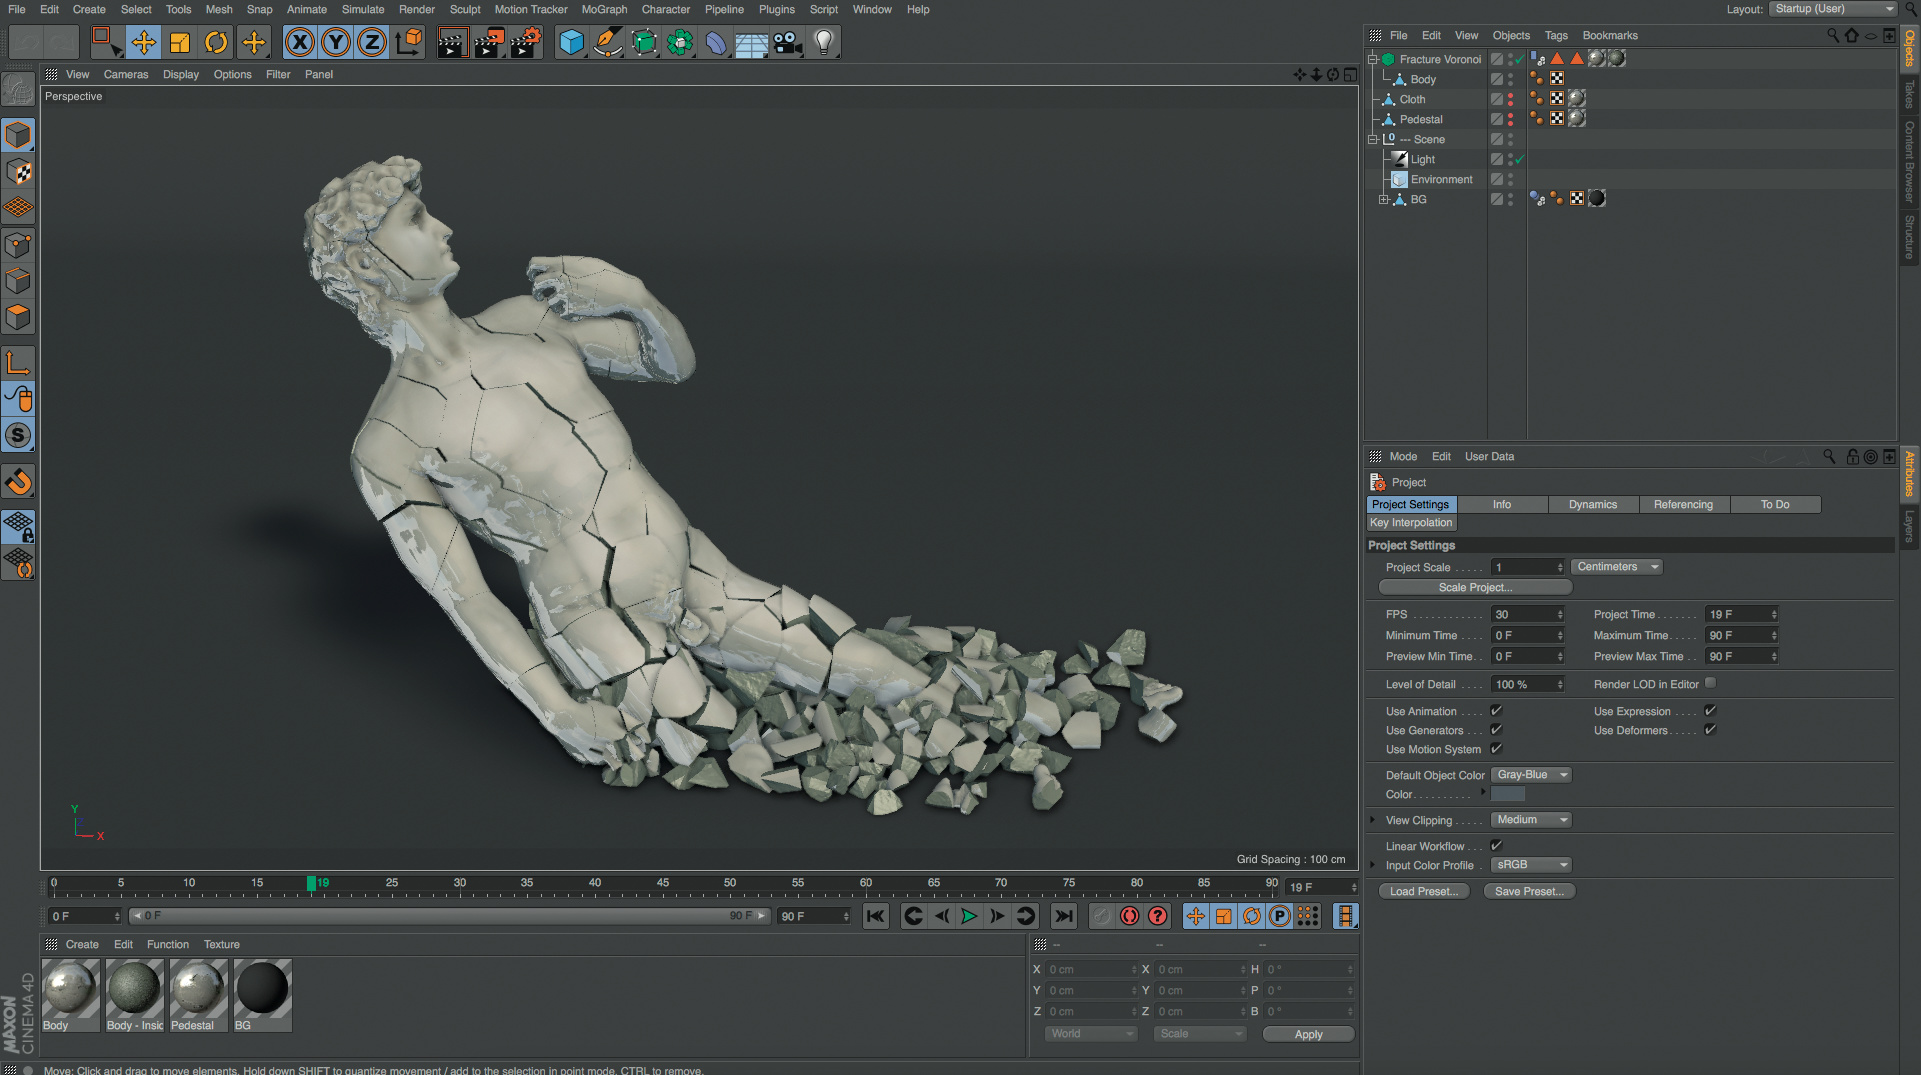Screen dimensions: 1921x1075
Task: Open the Centimeters unit dropdown
Action: [x=1616, y=567]
